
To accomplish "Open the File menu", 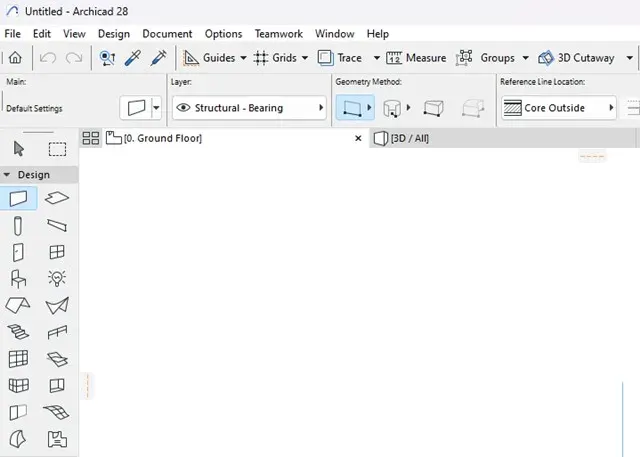I will pyautogui.click(x=13, y=34).
